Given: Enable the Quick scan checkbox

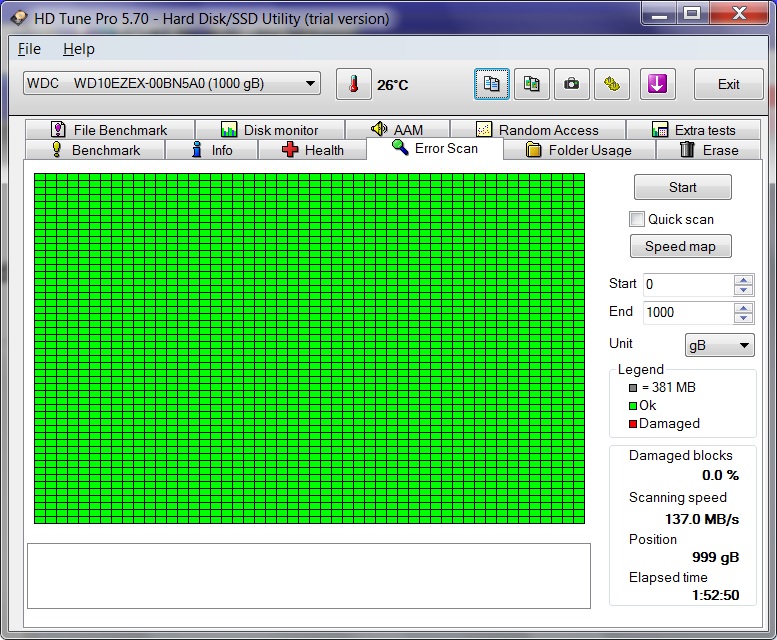Looking at the screenshot, I should tap(637, 219).
